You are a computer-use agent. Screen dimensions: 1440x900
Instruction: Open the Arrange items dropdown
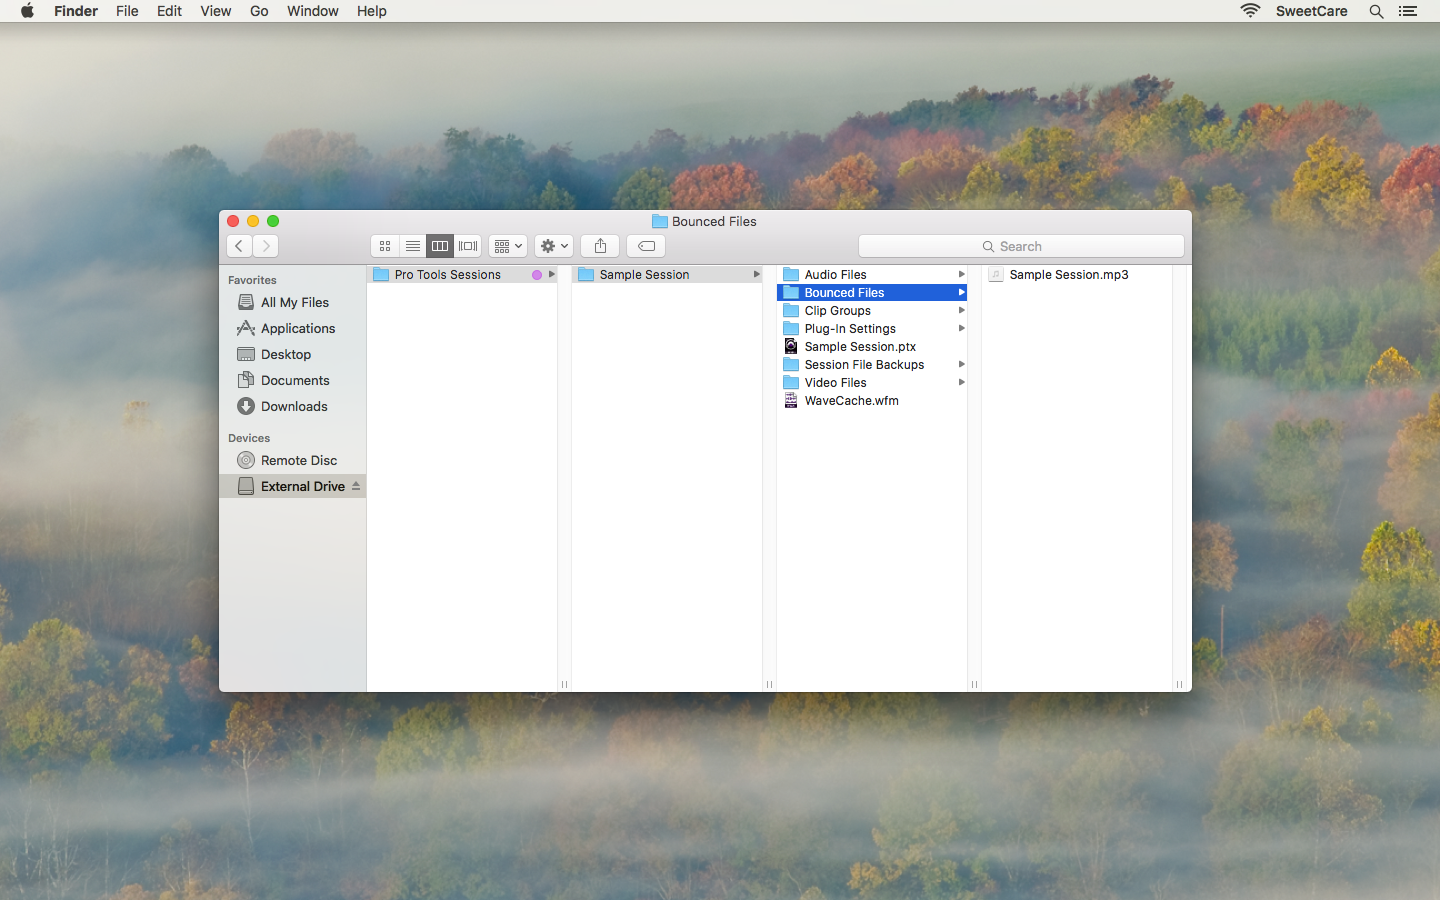[x=508, y=246]
